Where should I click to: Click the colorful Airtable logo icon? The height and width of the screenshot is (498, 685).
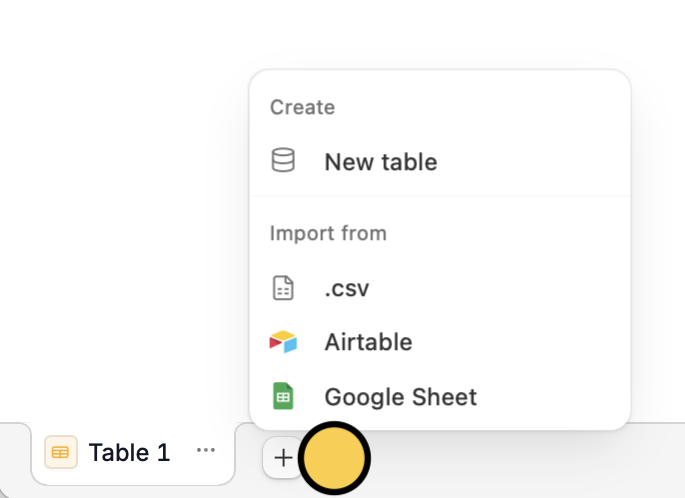(284, 342)
